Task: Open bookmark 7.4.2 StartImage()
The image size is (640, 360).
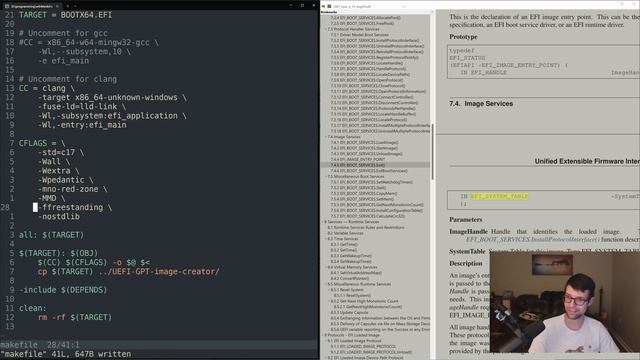Action: [364, 148]
